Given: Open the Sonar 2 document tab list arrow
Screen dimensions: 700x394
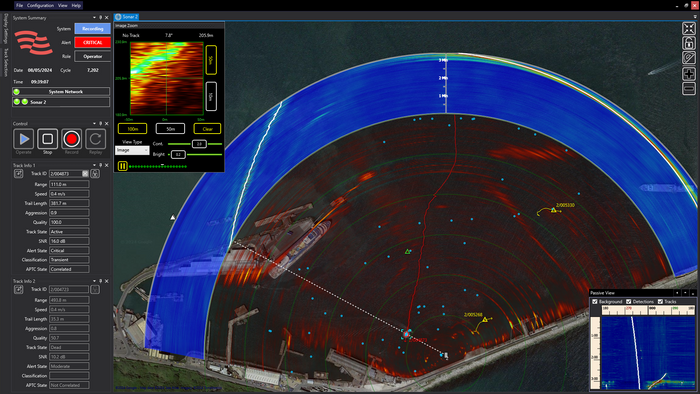Looking at the screenshot, I should [695, 17].
